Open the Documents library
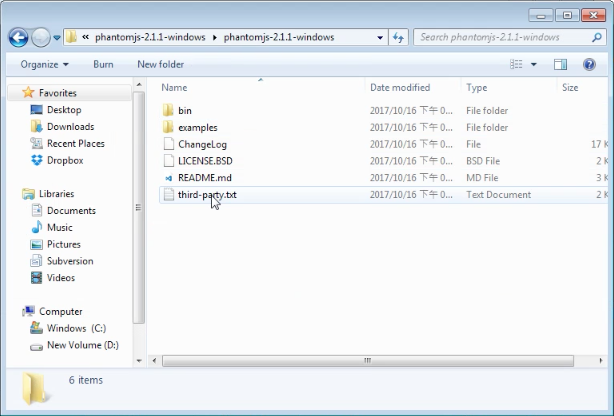The height and width of the screenshot is (416, 614). (71, 210)
